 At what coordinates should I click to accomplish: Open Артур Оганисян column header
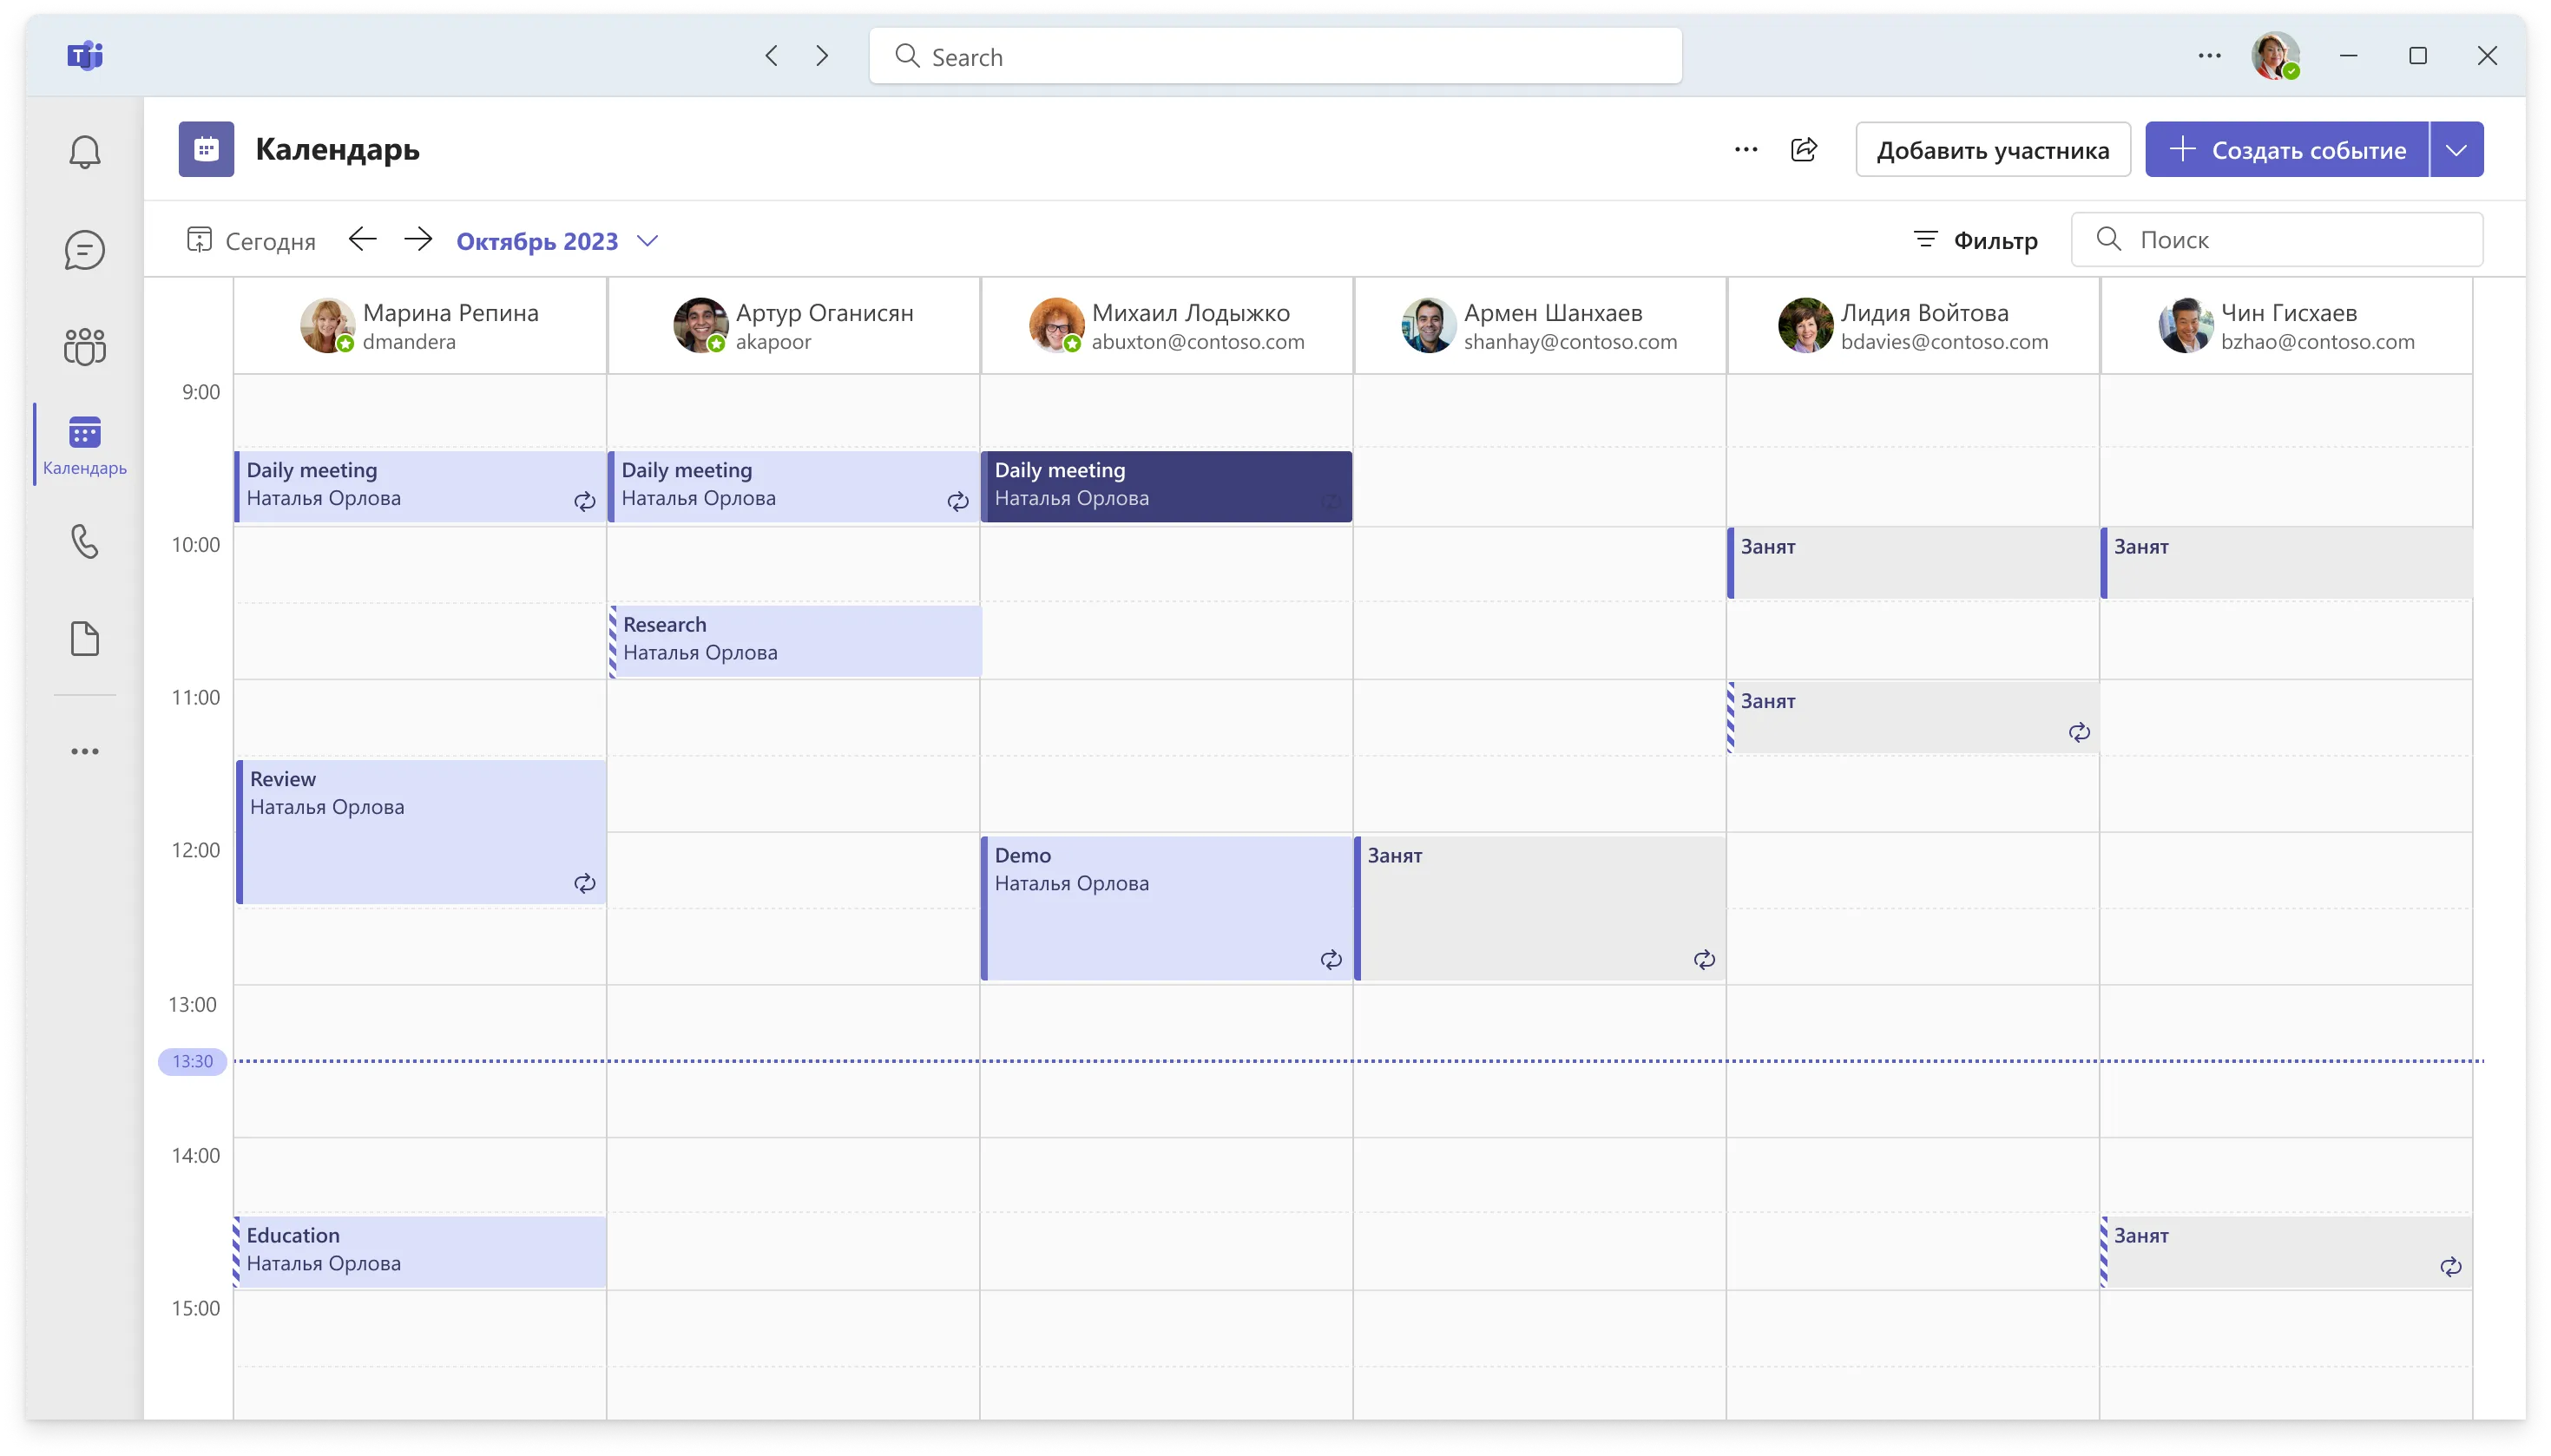coord(793,326)
